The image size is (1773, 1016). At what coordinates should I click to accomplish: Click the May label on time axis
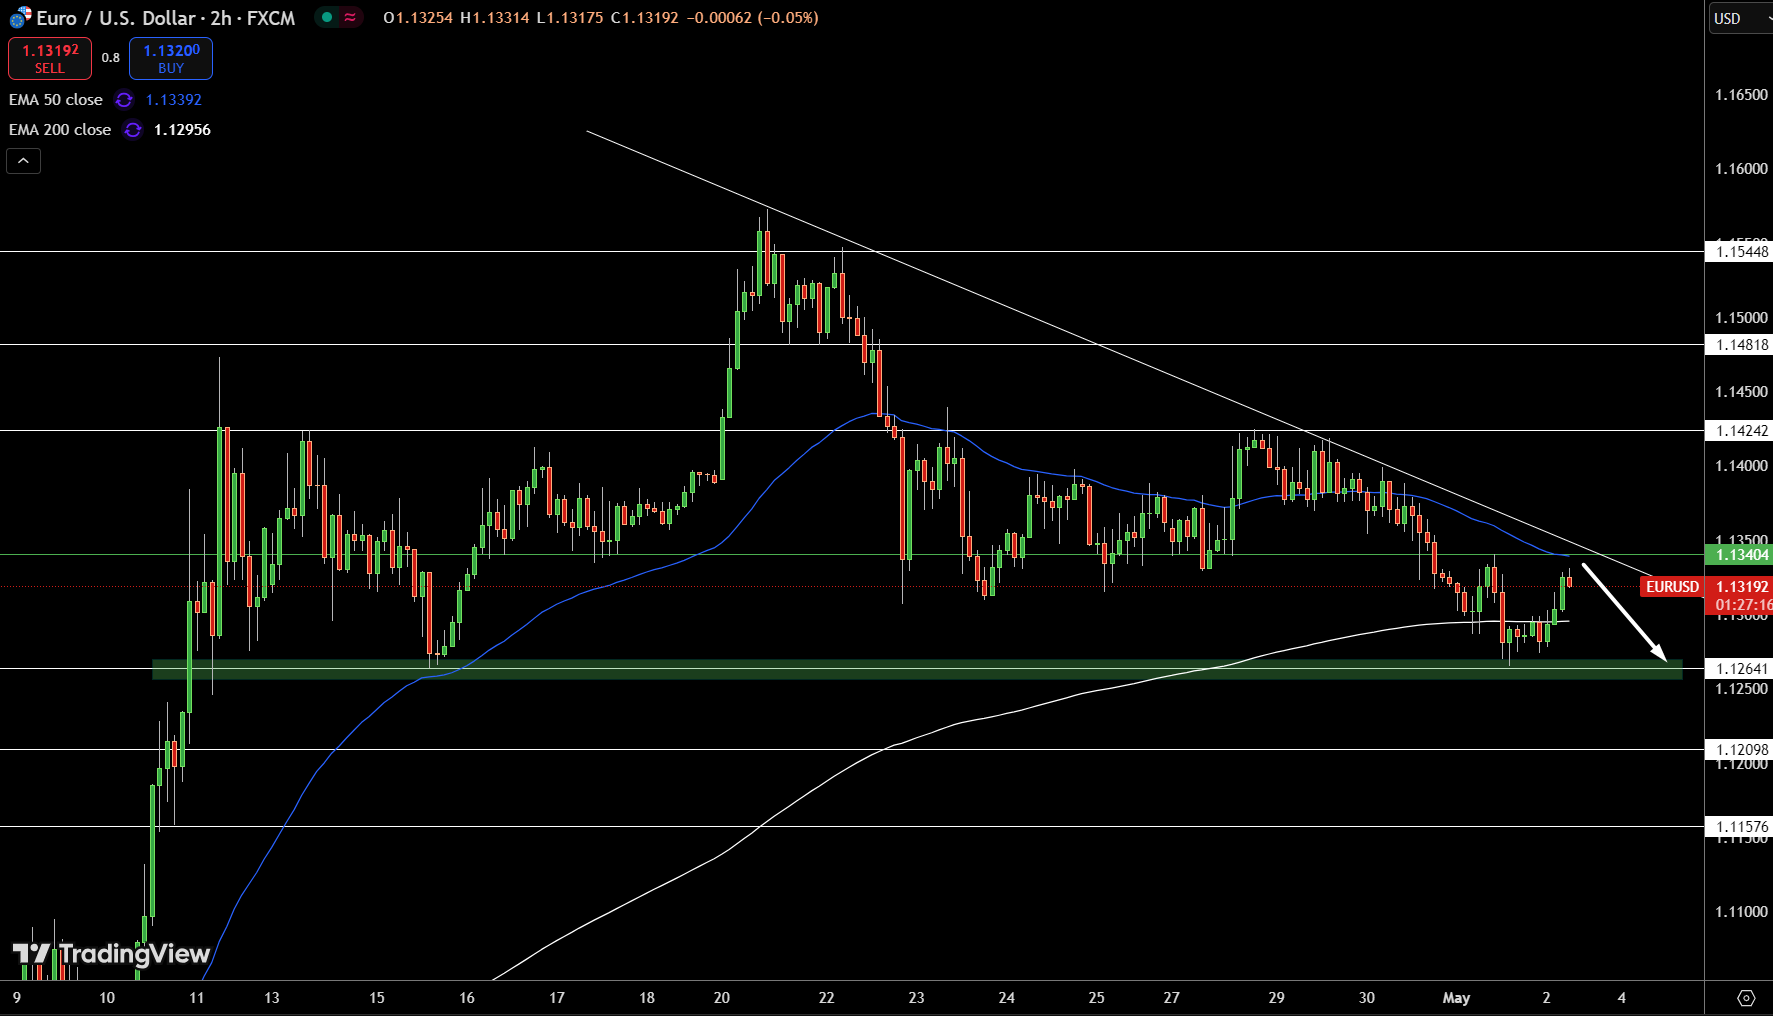coord(1456,998)
